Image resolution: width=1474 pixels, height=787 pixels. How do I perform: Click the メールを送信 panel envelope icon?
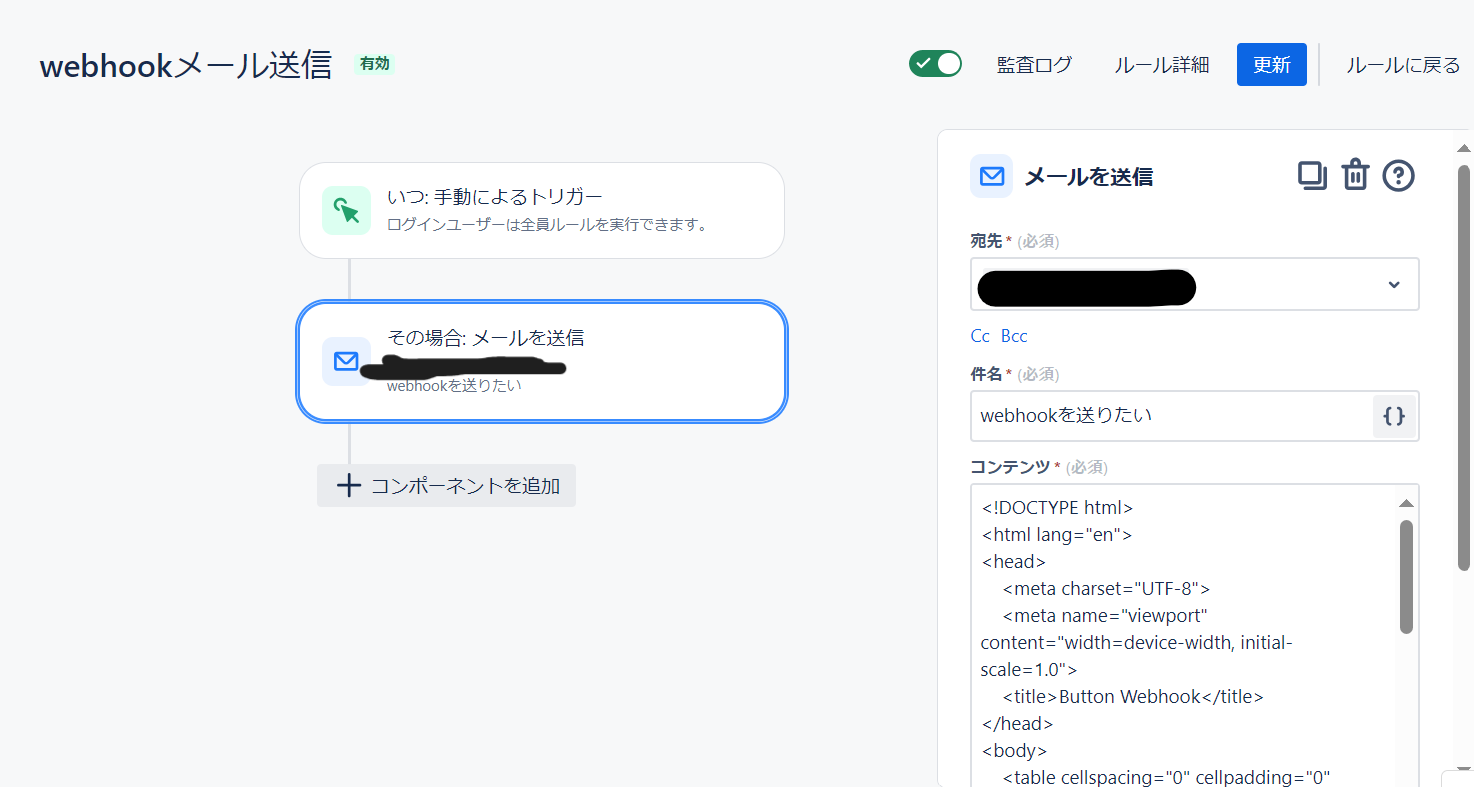click(991, 177)
